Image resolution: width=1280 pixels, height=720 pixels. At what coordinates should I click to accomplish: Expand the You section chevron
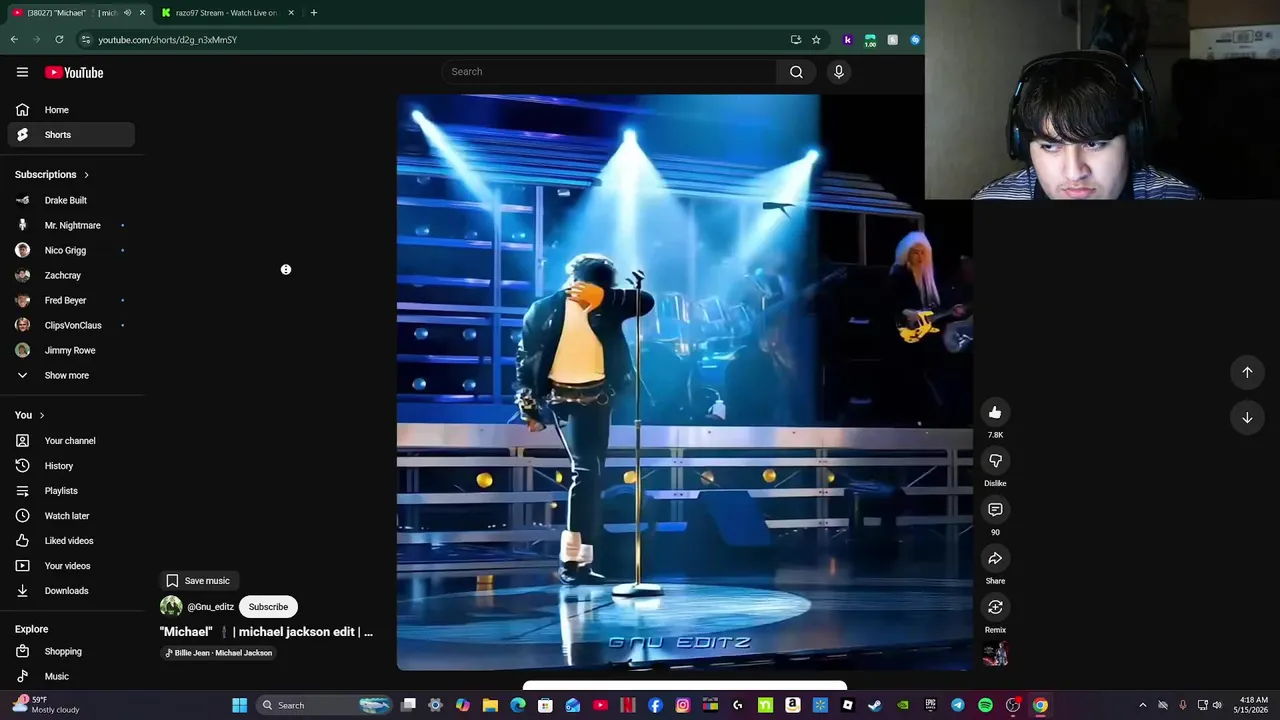pos(41,415)
